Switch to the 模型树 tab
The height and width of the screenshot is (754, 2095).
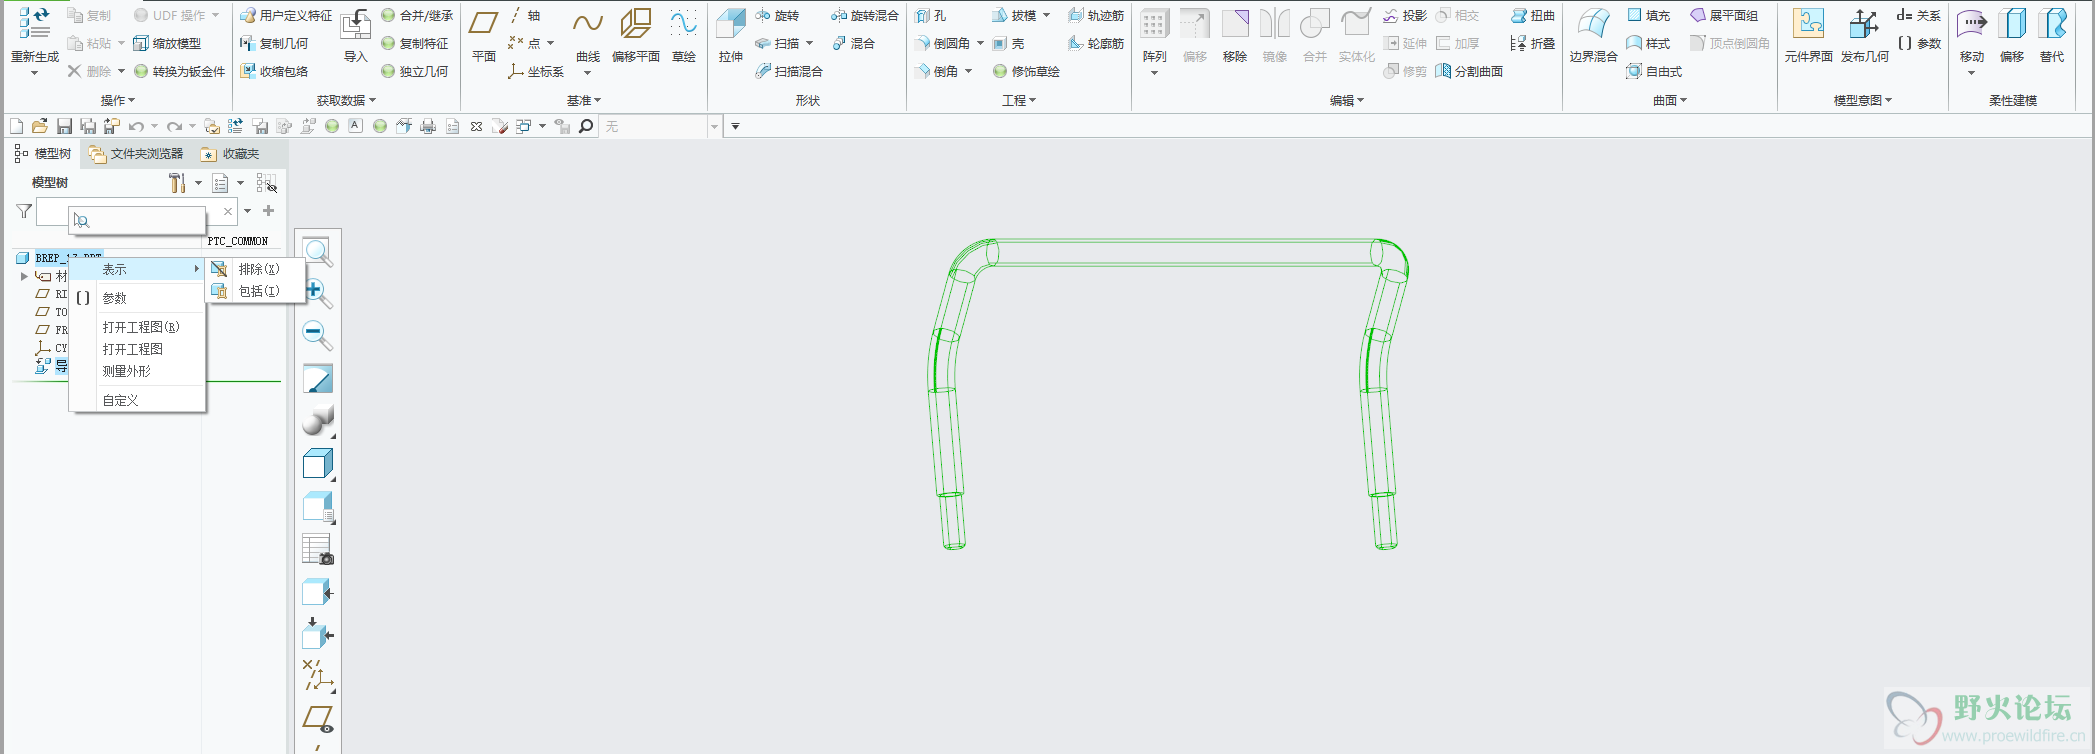(43, 154)
